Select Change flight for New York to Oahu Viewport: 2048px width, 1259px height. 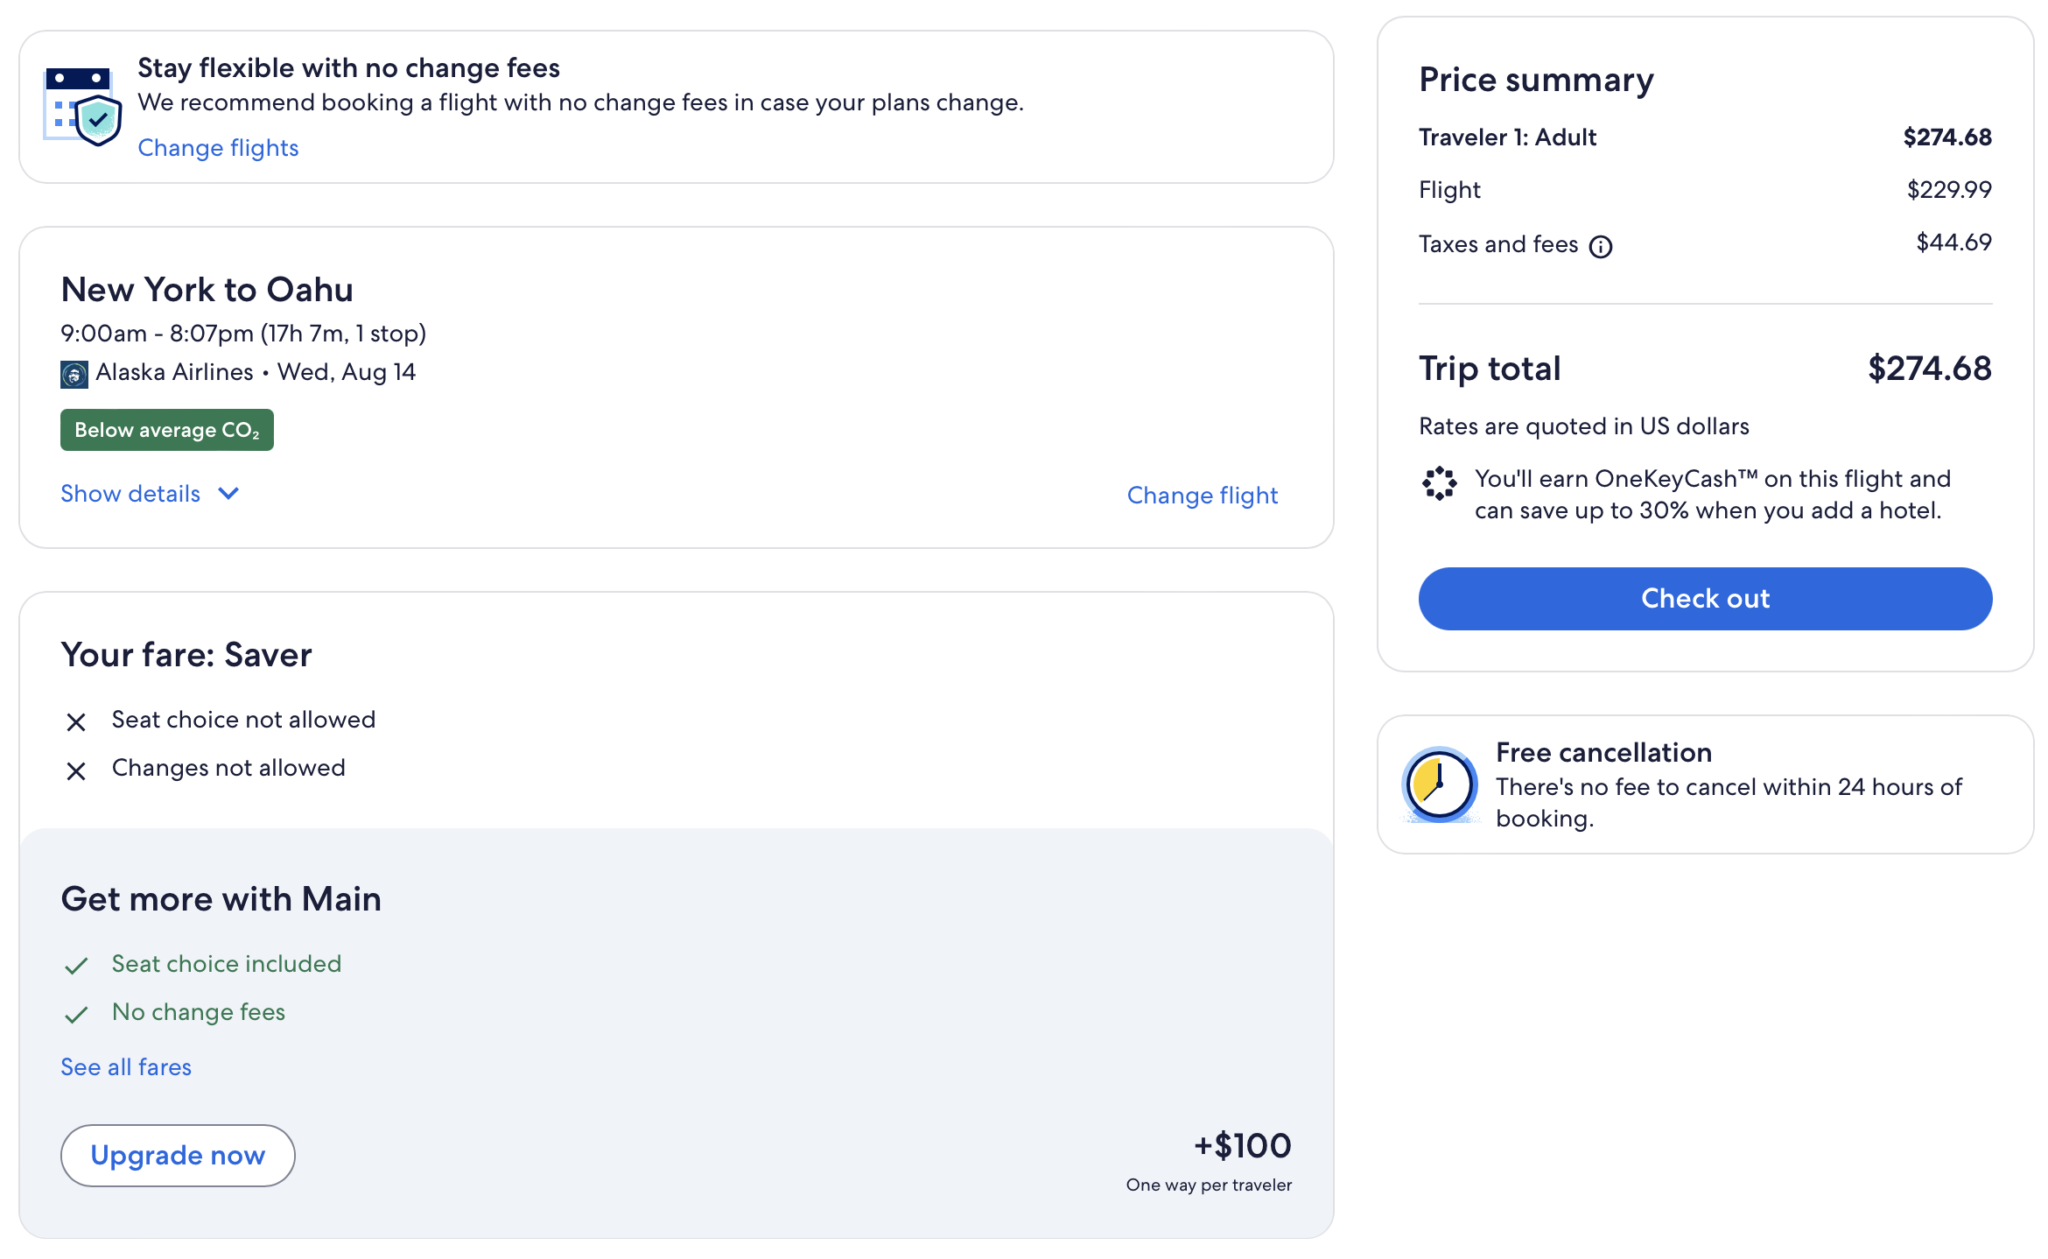pyautogui.click(x=1202, y=495)
